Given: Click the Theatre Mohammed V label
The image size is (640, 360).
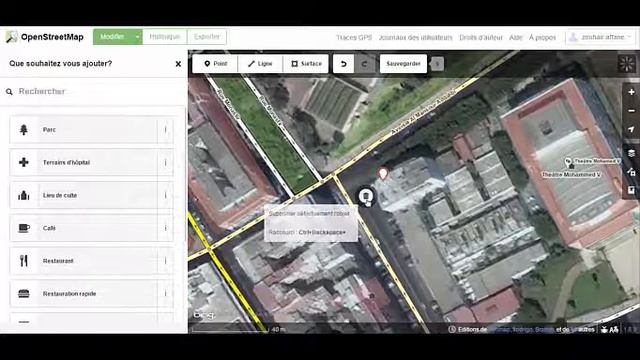Looking at the screenshot, I should (x=571, y=175).
